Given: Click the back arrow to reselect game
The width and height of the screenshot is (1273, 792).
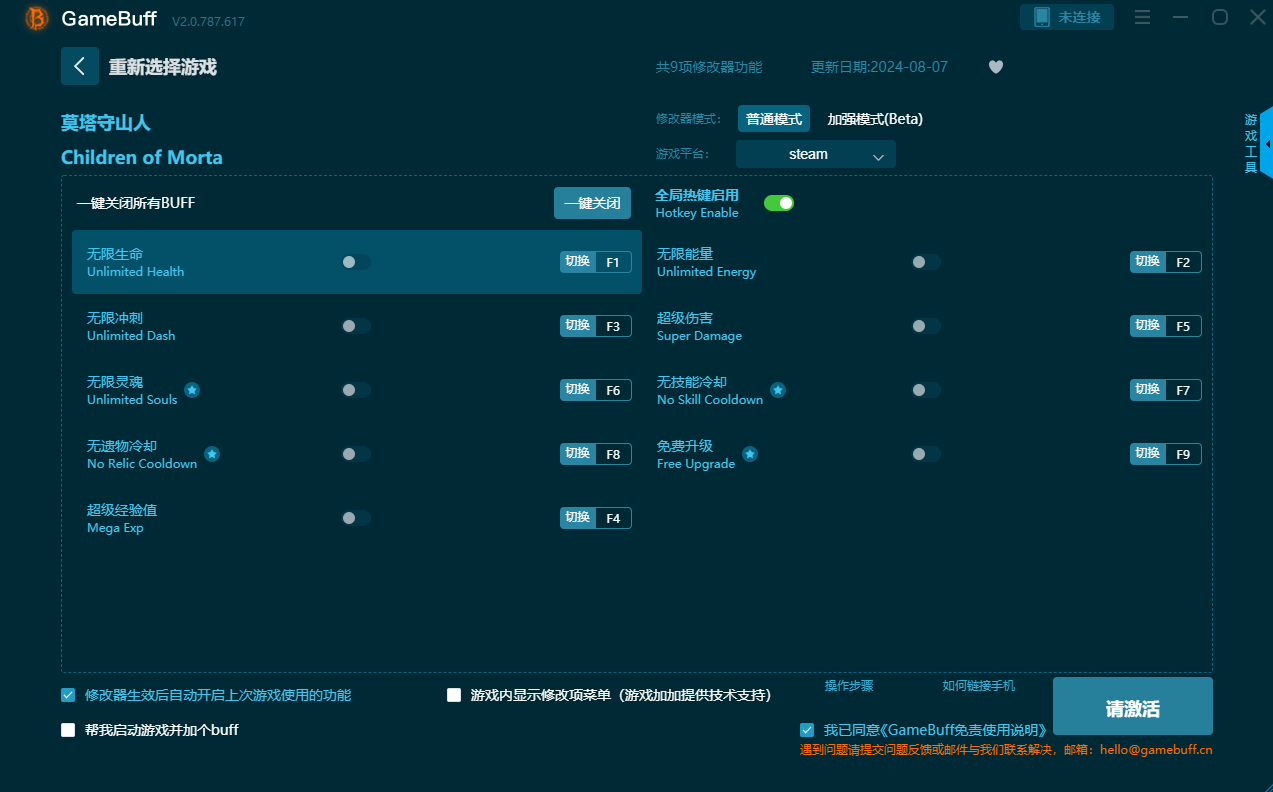Looking at the screenshot, I should click(80, 66).
